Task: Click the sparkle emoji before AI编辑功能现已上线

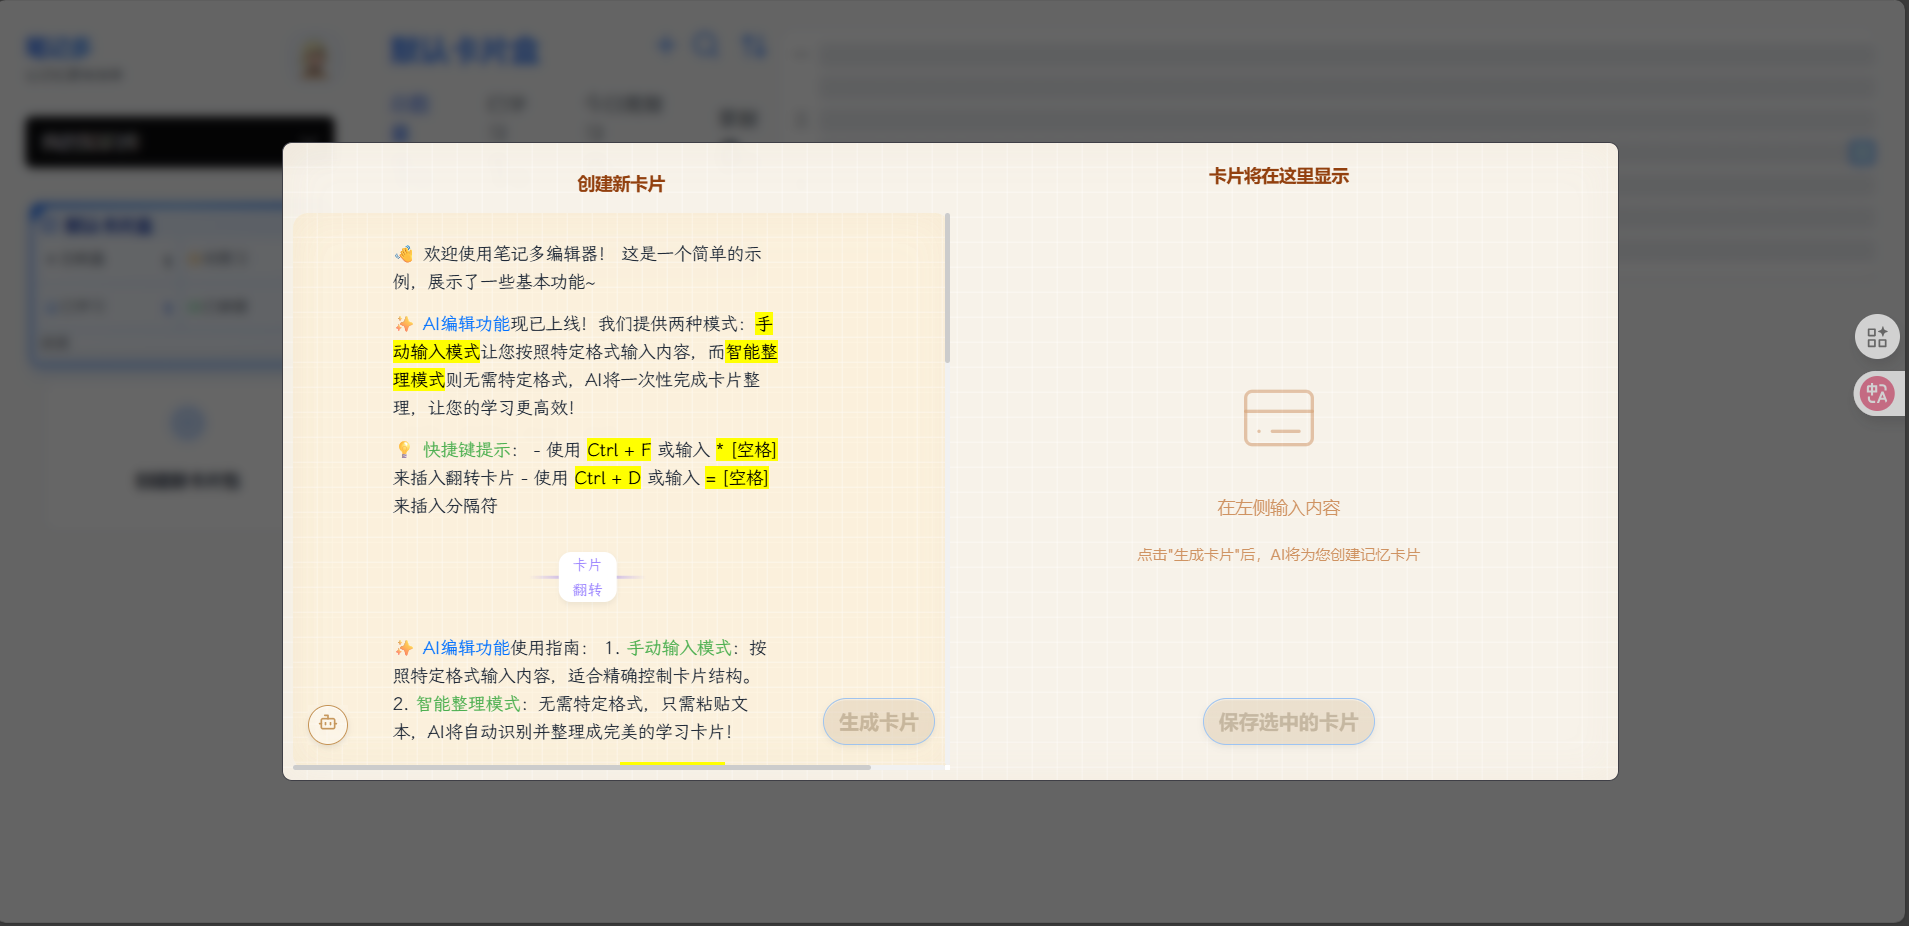Action: click(x=403, y=324)
